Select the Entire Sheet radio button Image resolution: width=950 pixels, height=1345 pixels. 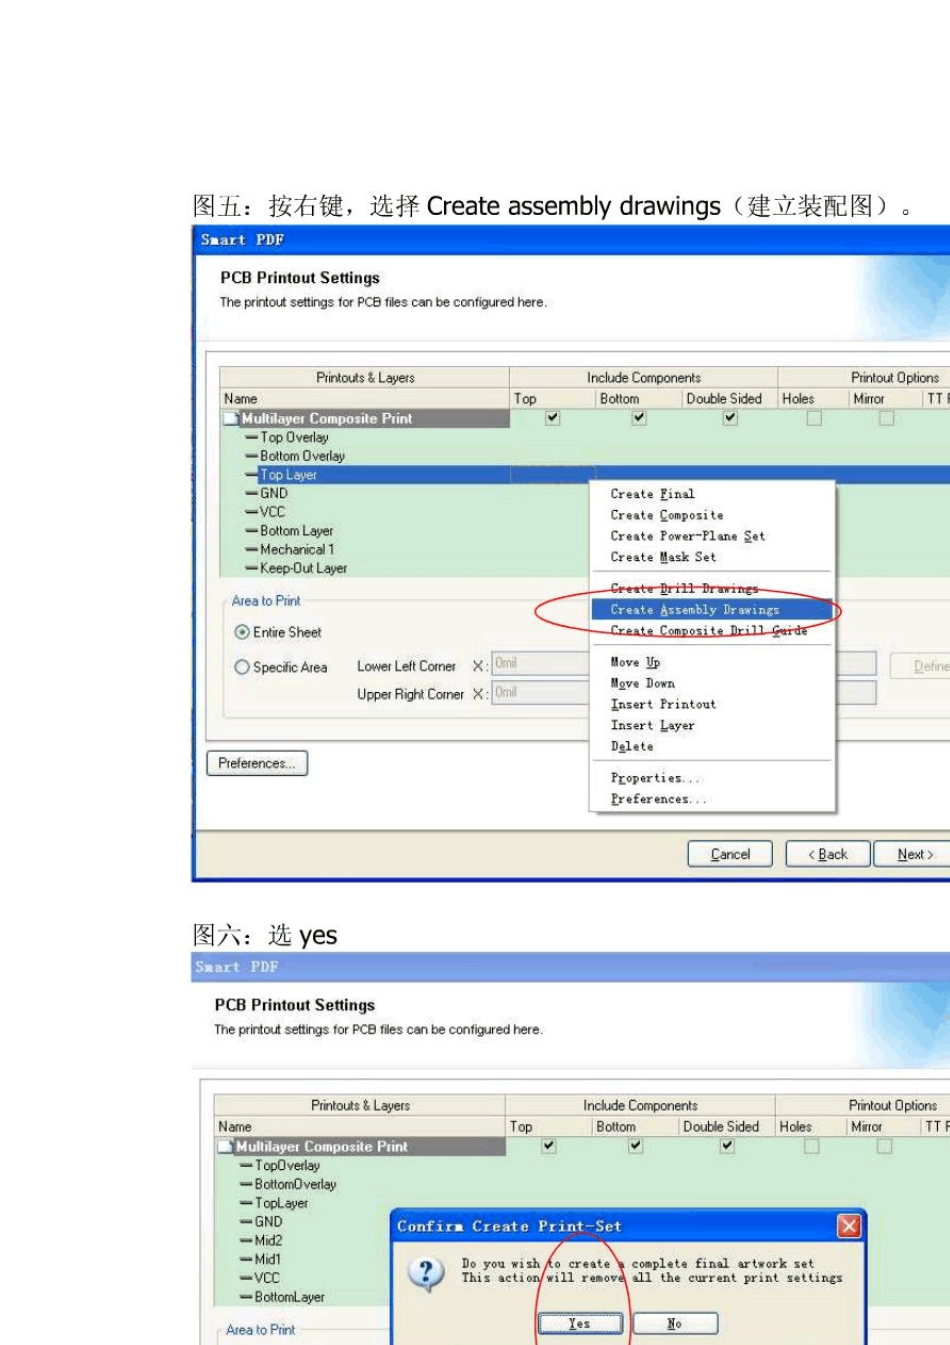242,632
